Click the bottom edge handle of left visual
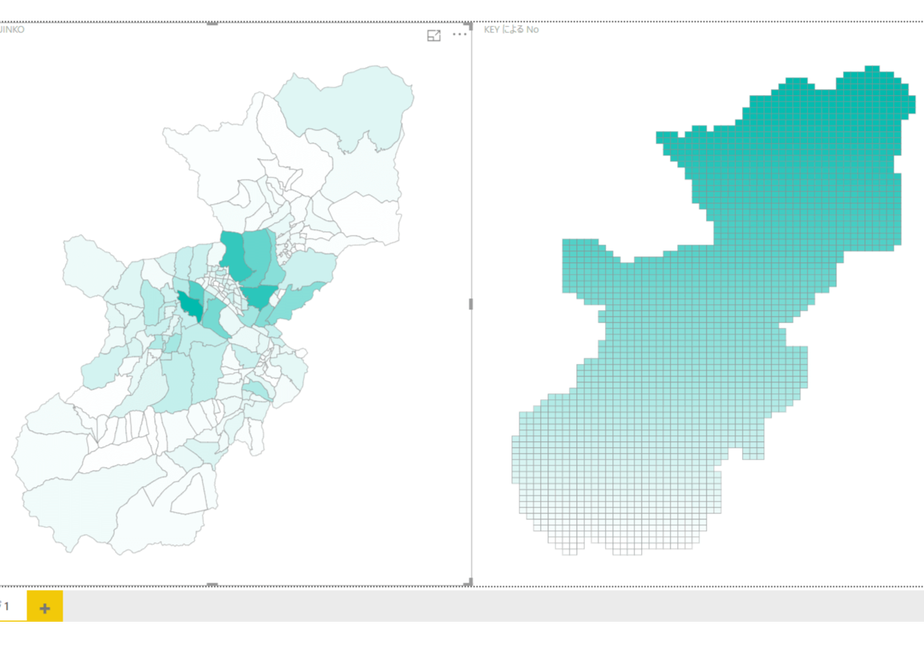The height and width of the screenshot is (660, 924). [x=213, y=585]
